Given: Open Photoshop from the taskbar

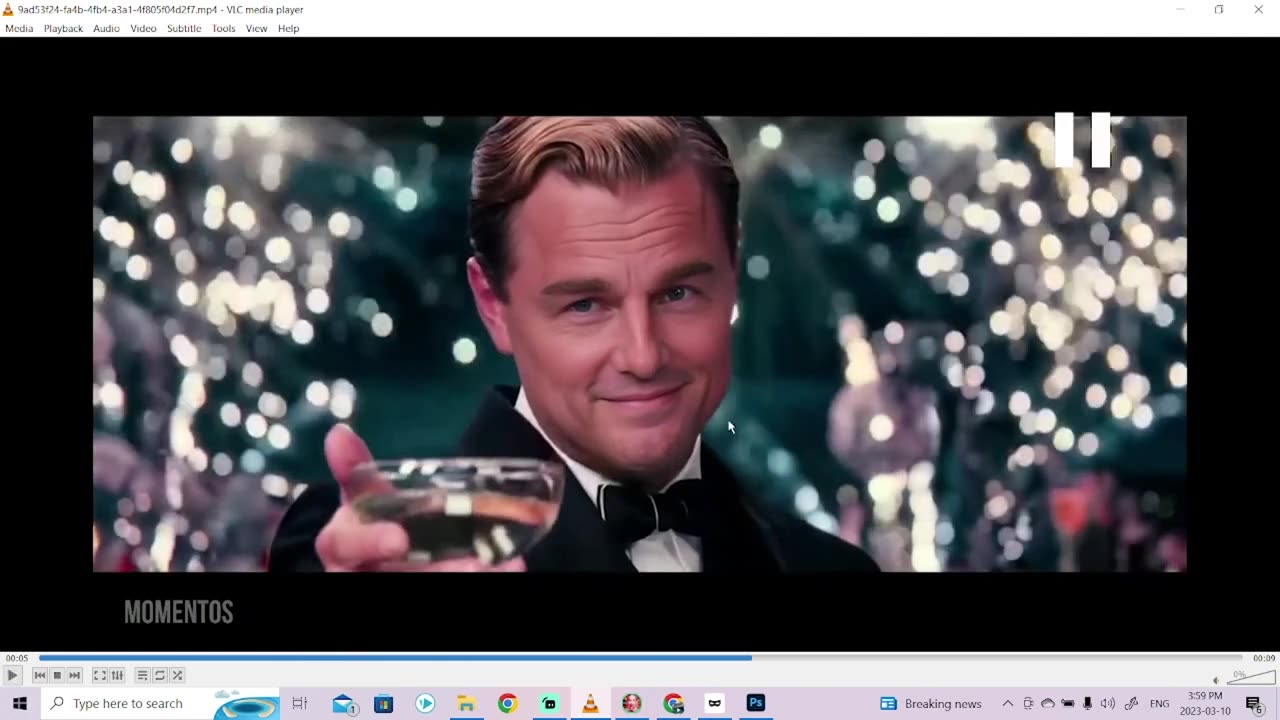Looking at the screenshot, I should click(x=756, y=703).
